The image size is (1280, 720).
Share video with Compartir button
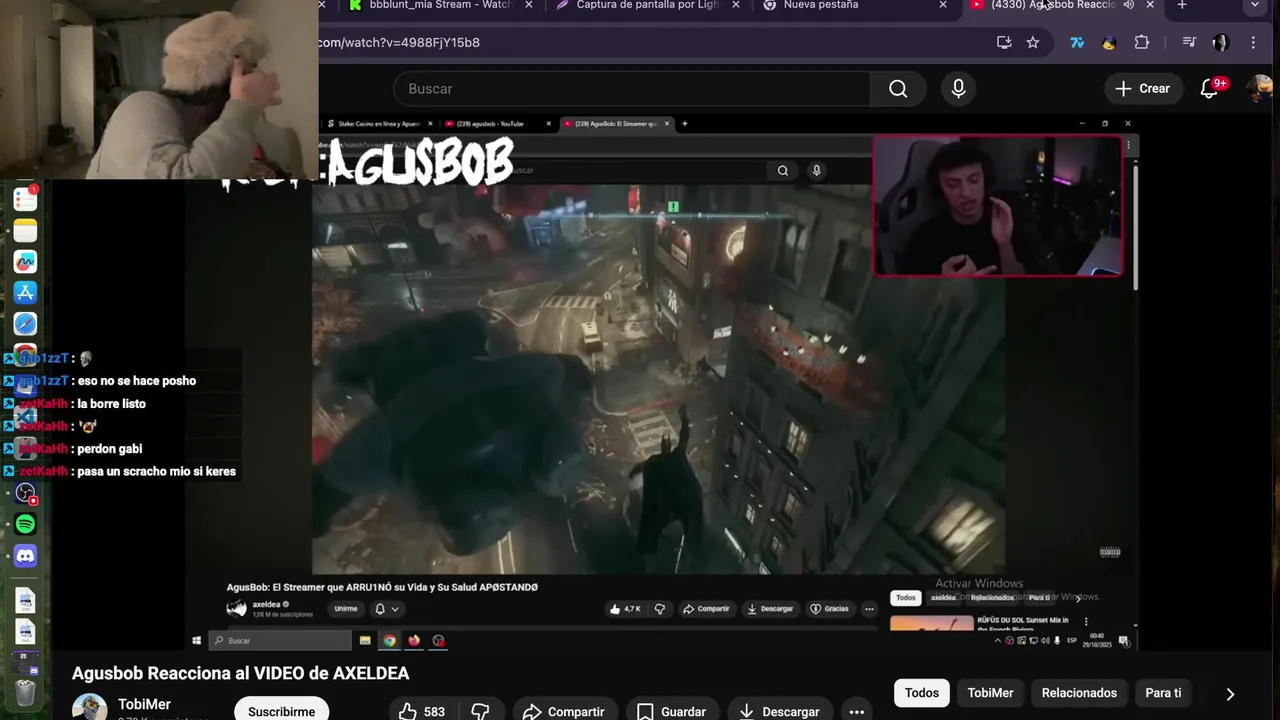click(x=564, y=711)
